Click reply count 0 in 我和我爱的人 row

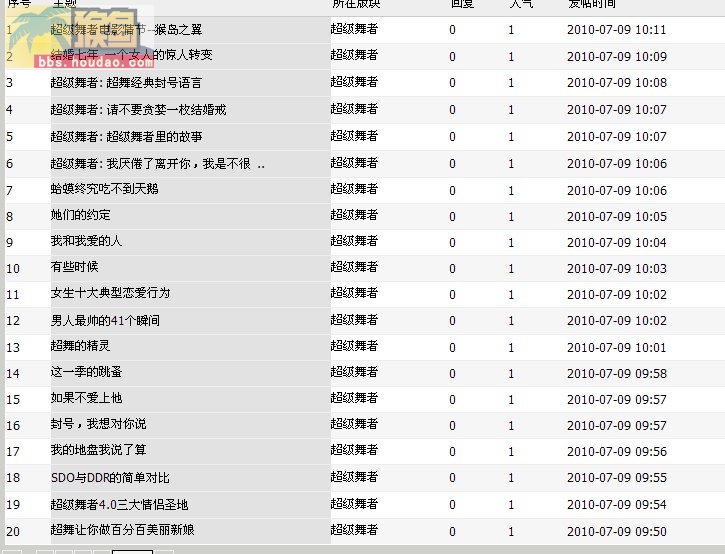pyautogui.click(x=452, y=243)
